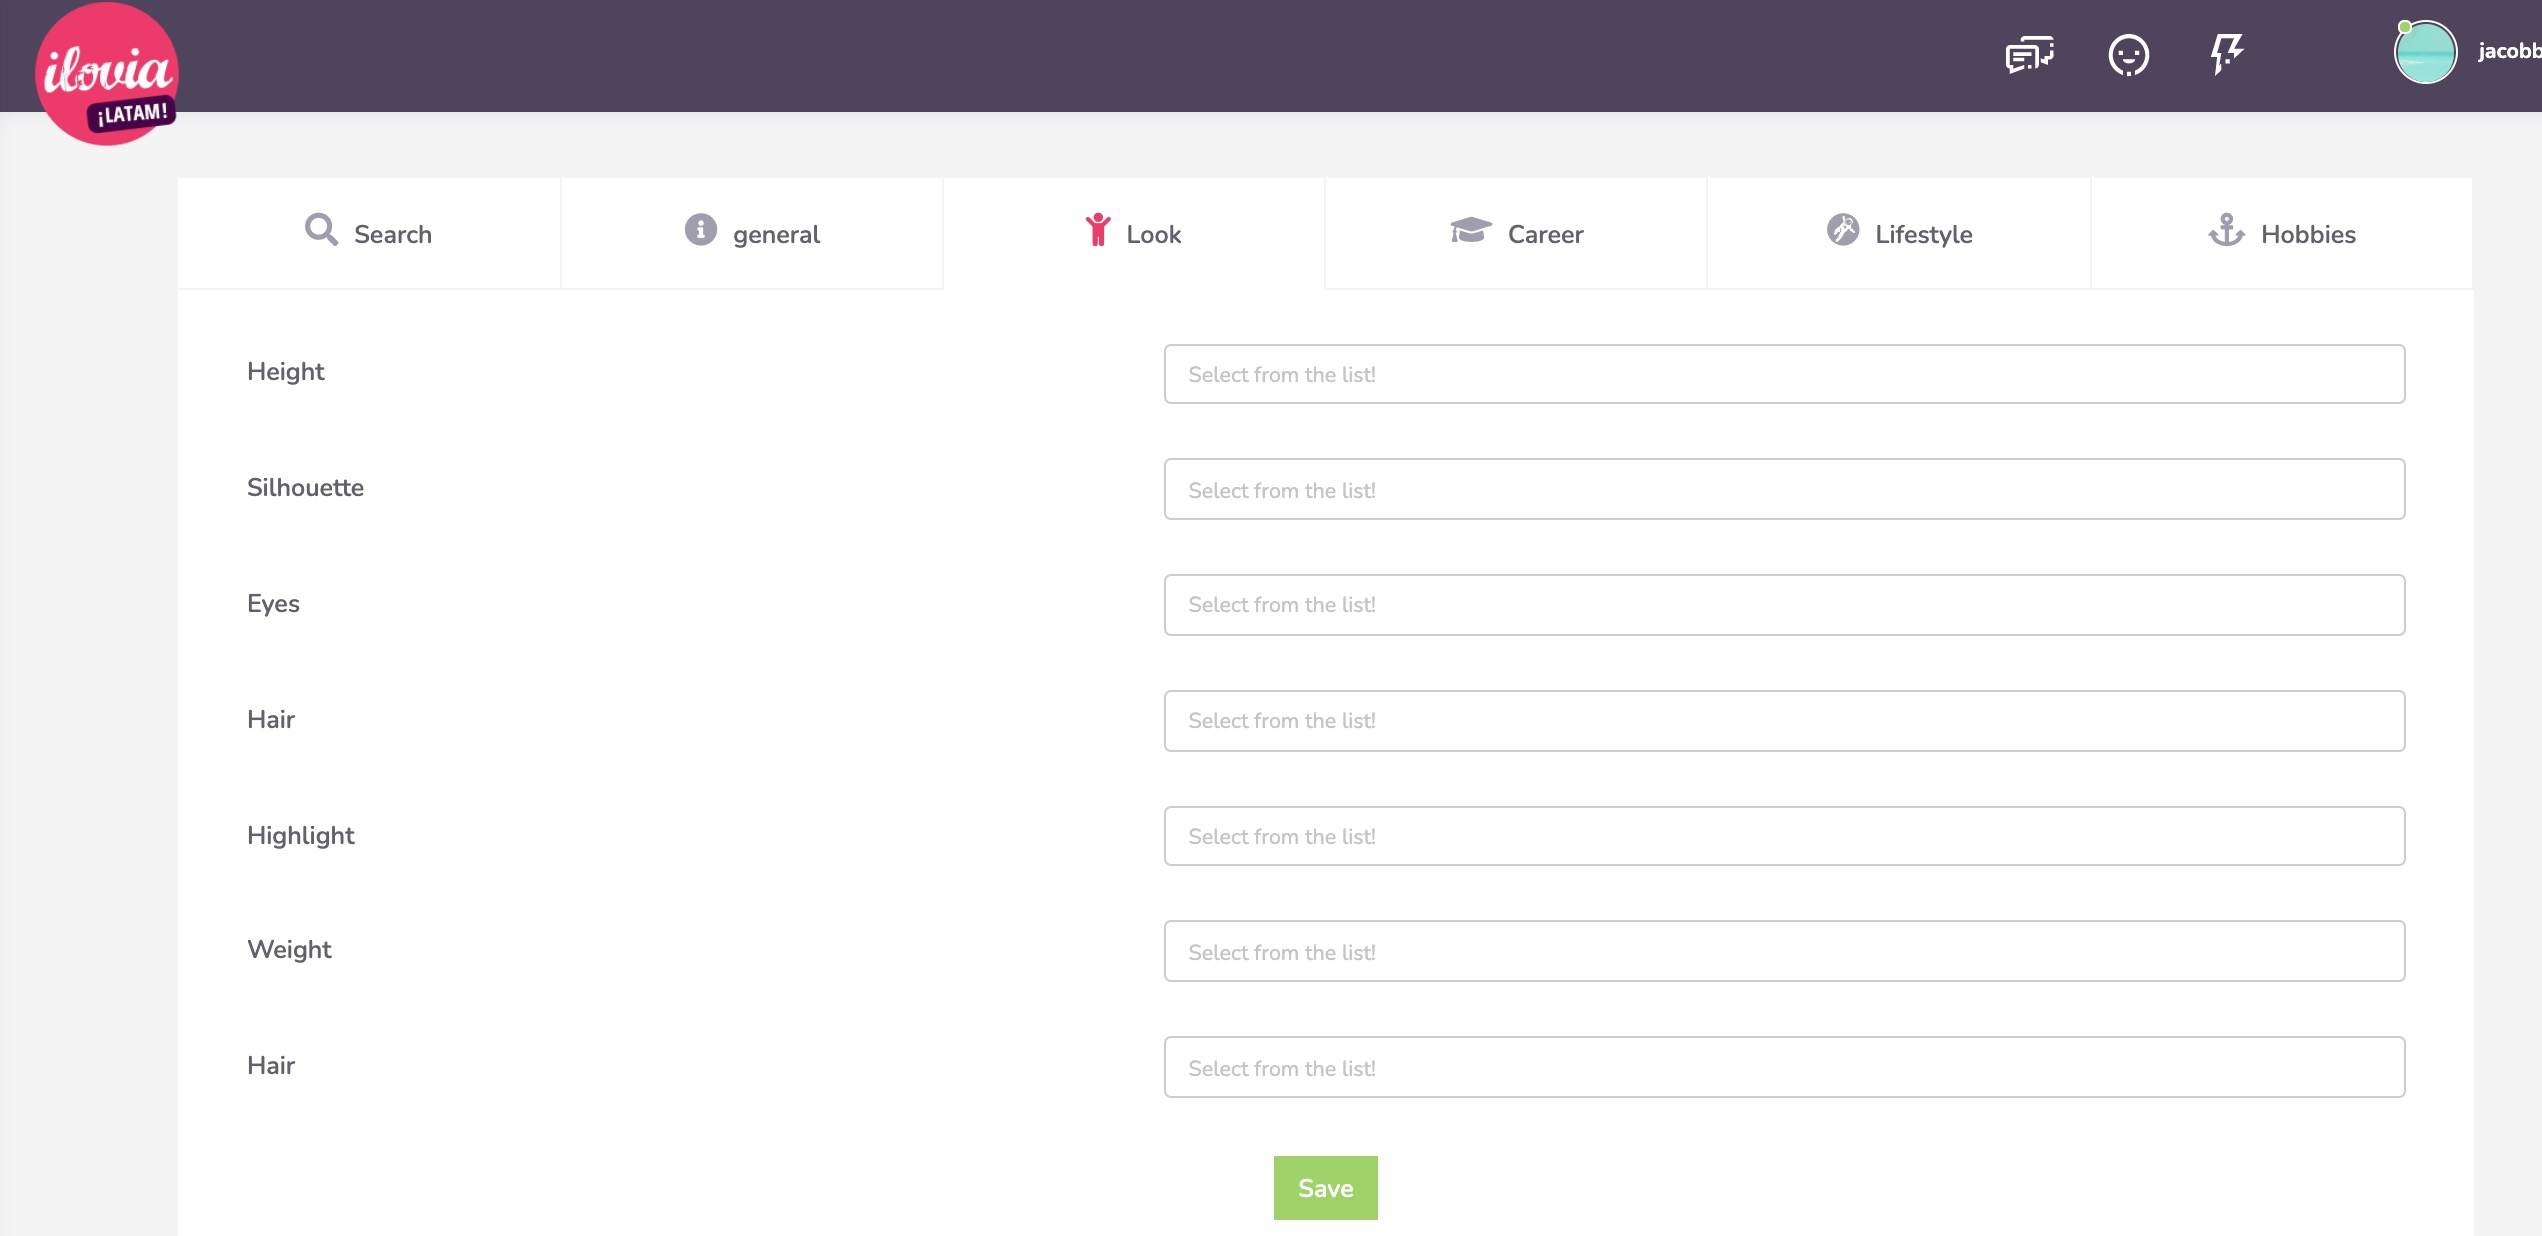Viewport: 2542px width, 1236px height.
Task: Click the green Save button
Action: [x=1325, y=1188]
